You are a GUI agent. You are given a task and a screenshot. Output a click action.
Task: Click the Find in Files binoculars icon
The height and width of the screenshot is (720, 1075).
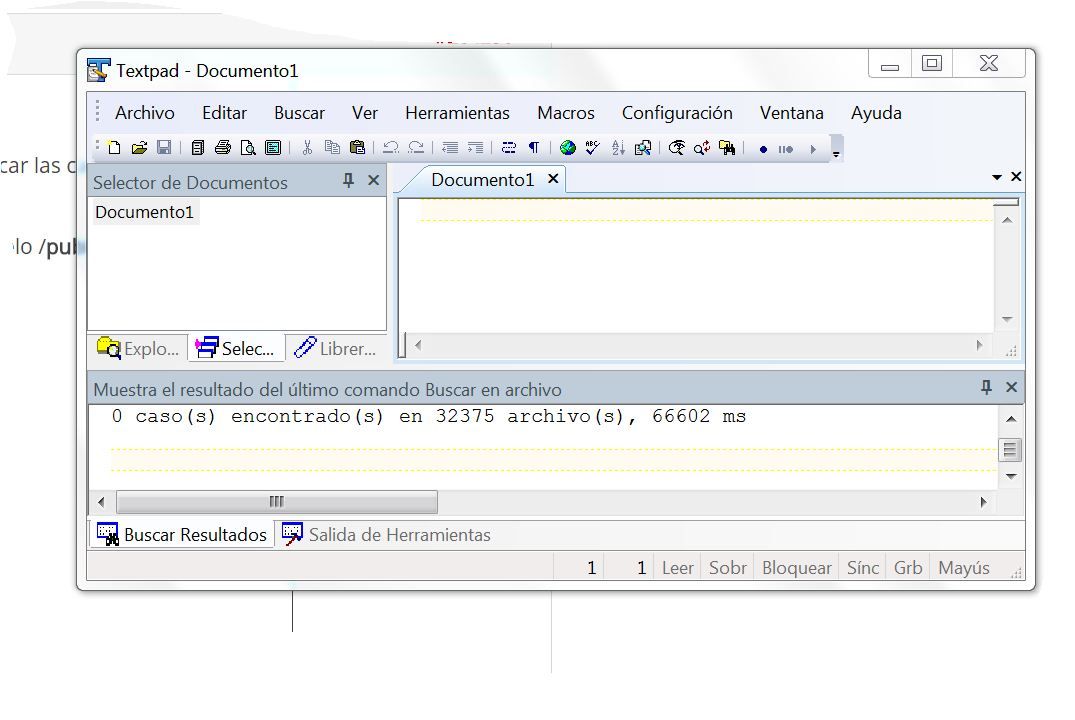(x=727, y=147)
